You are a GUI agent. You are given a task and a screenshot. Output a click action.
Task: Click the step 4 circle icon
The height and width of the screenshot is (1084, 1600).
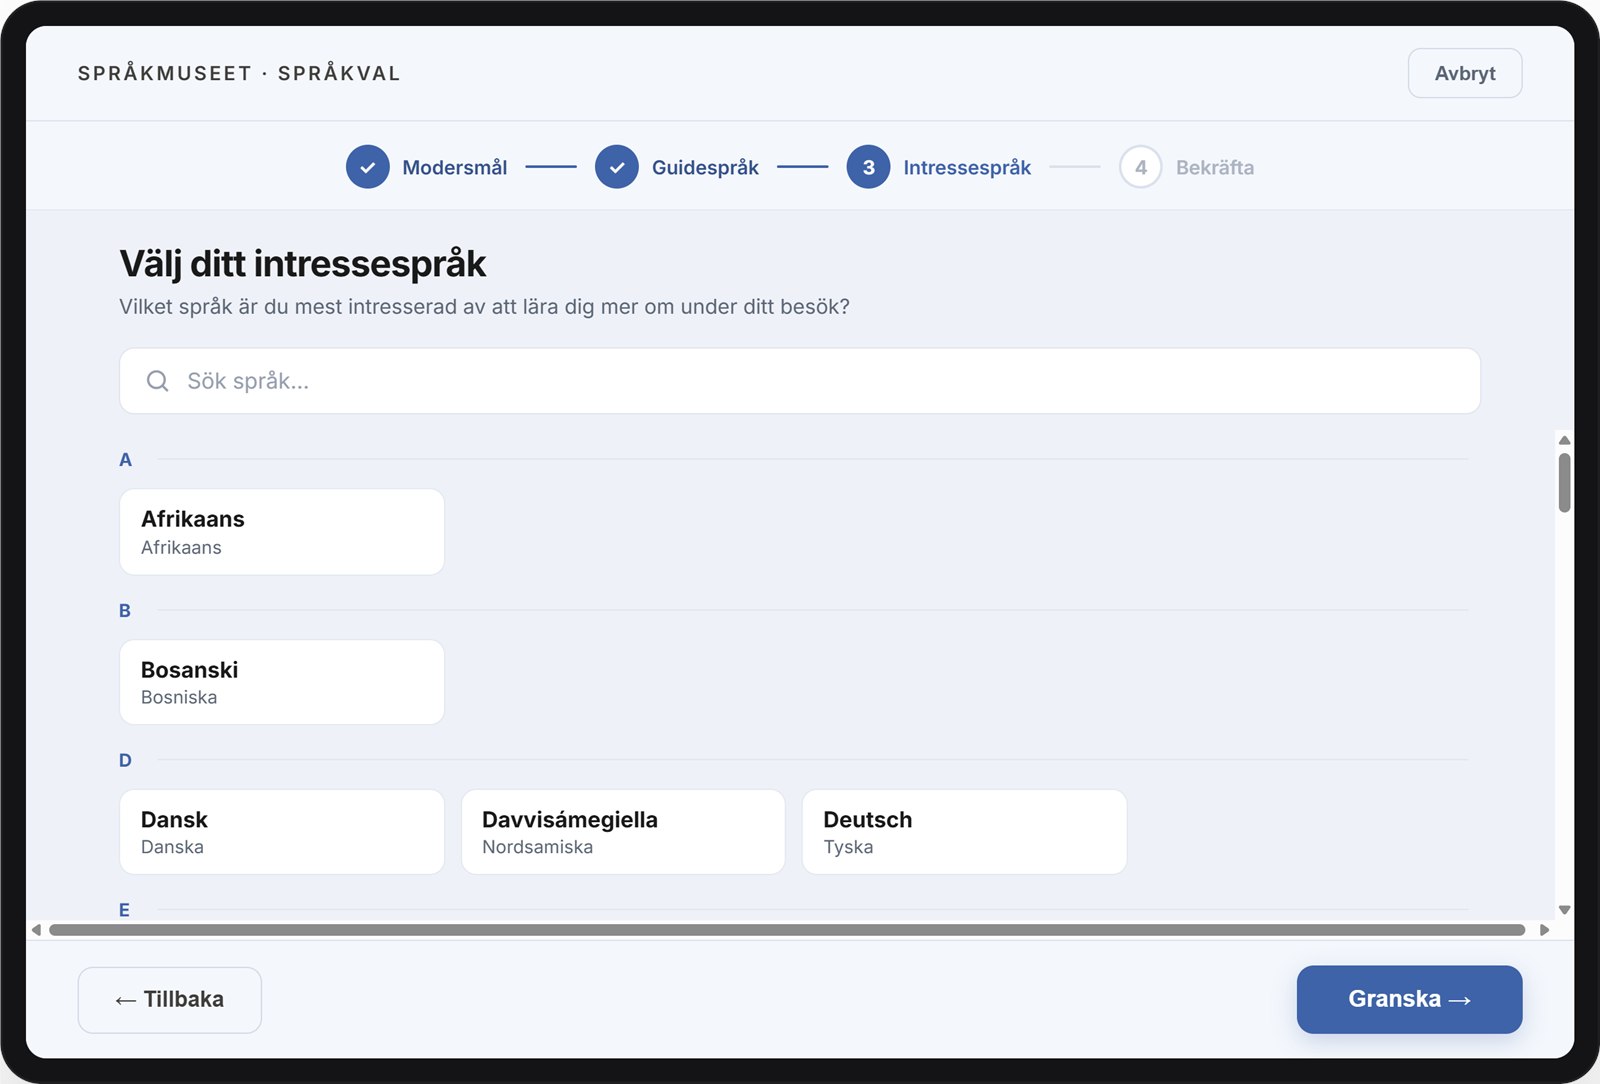[1141, 167]
